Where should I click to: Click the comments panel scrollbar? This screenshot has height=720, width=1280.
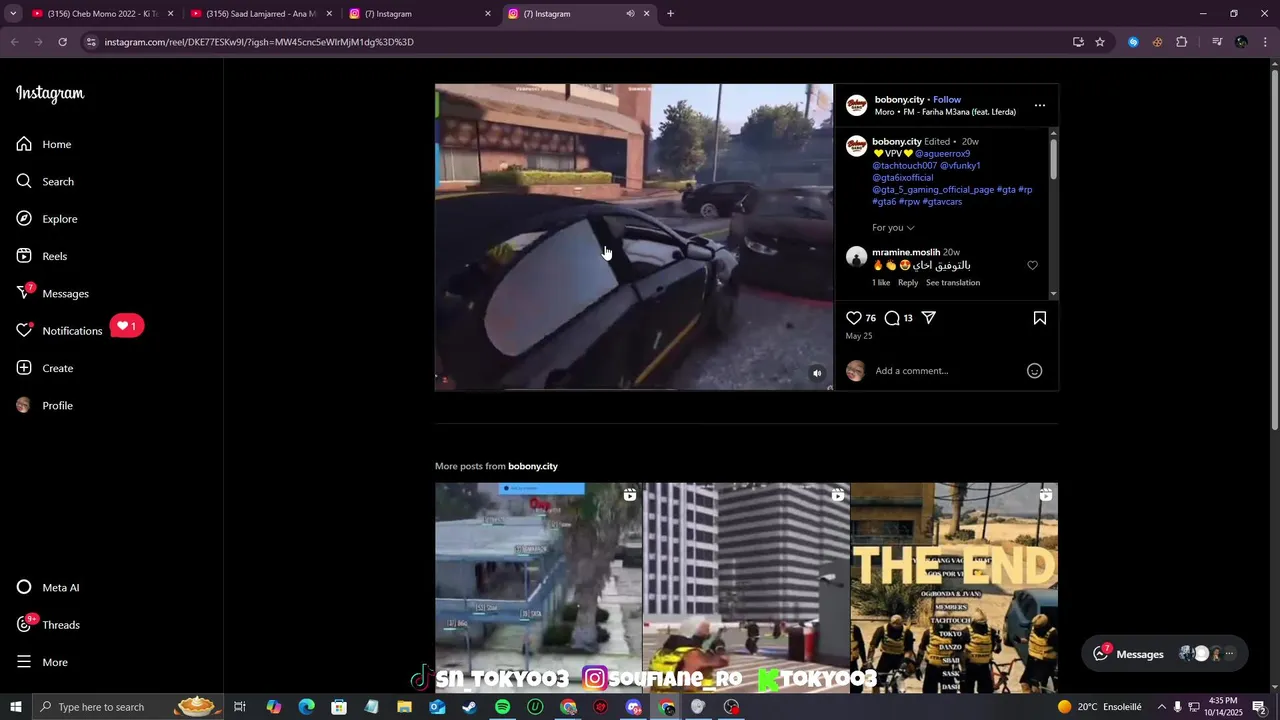1054,160
